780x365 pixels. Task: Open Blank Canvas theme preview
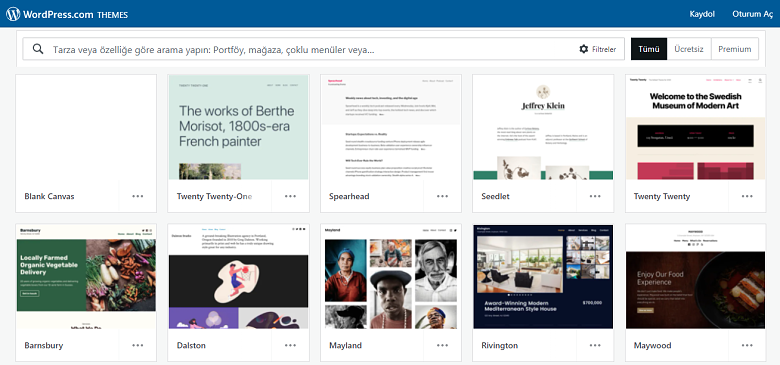click(x=86, y=127)
